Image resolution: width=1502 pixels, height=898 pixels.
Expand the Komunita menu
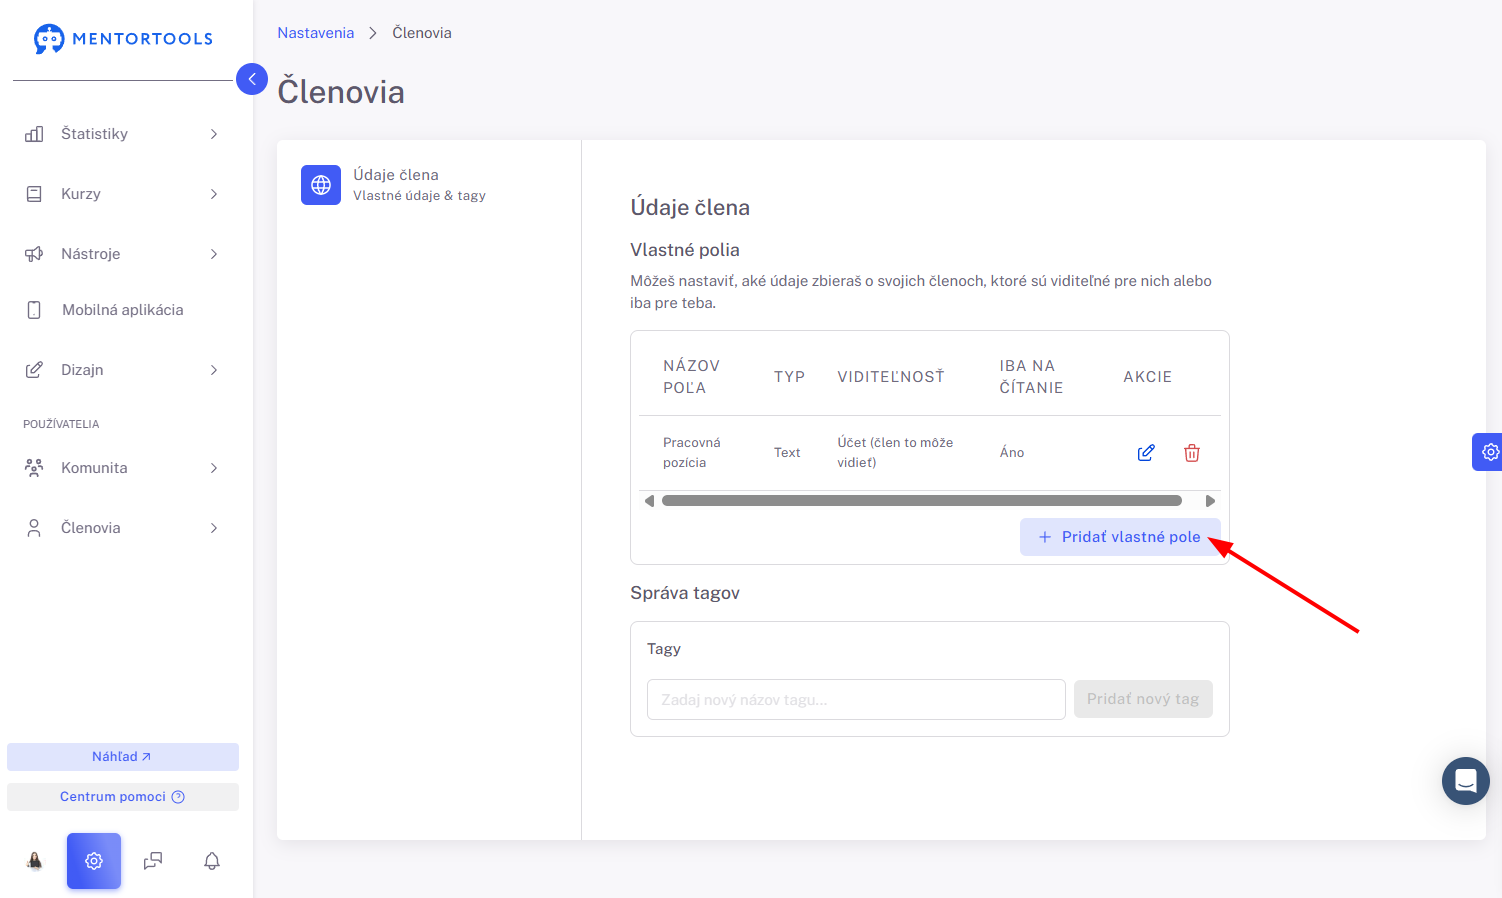(x=121, y=468)
